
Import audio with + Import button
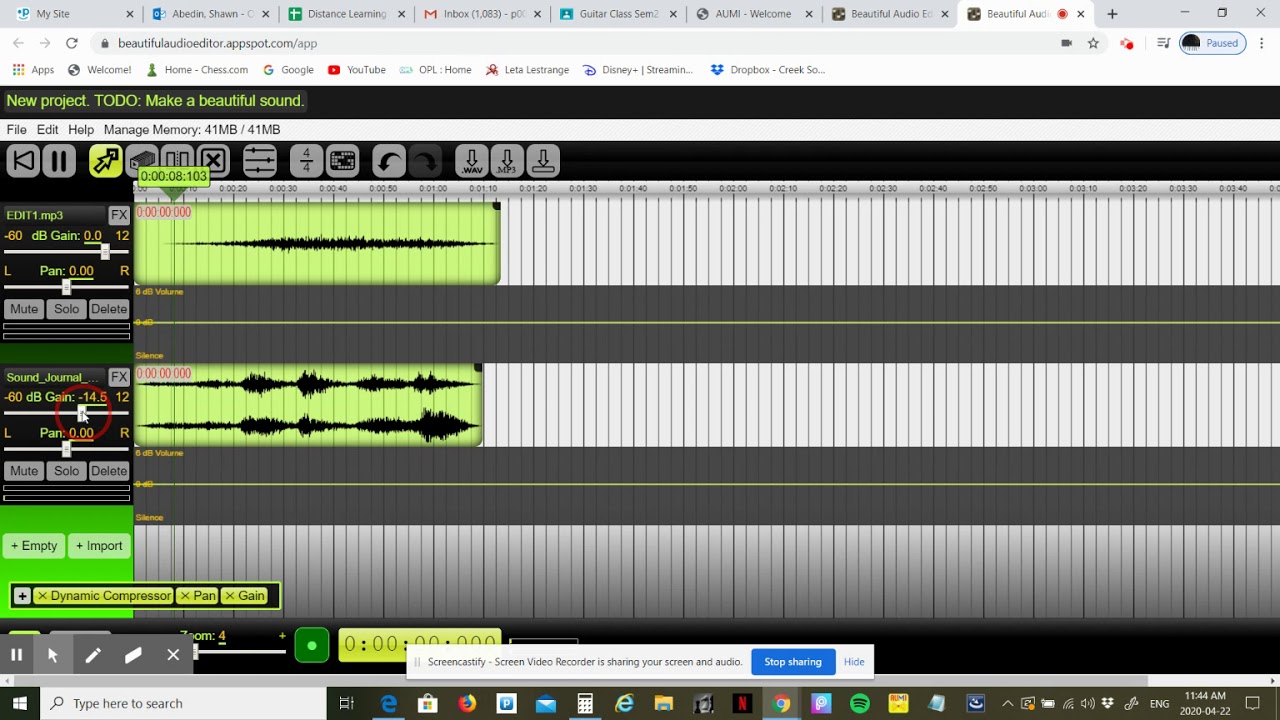pyautogui.click(x=99, y=546)
